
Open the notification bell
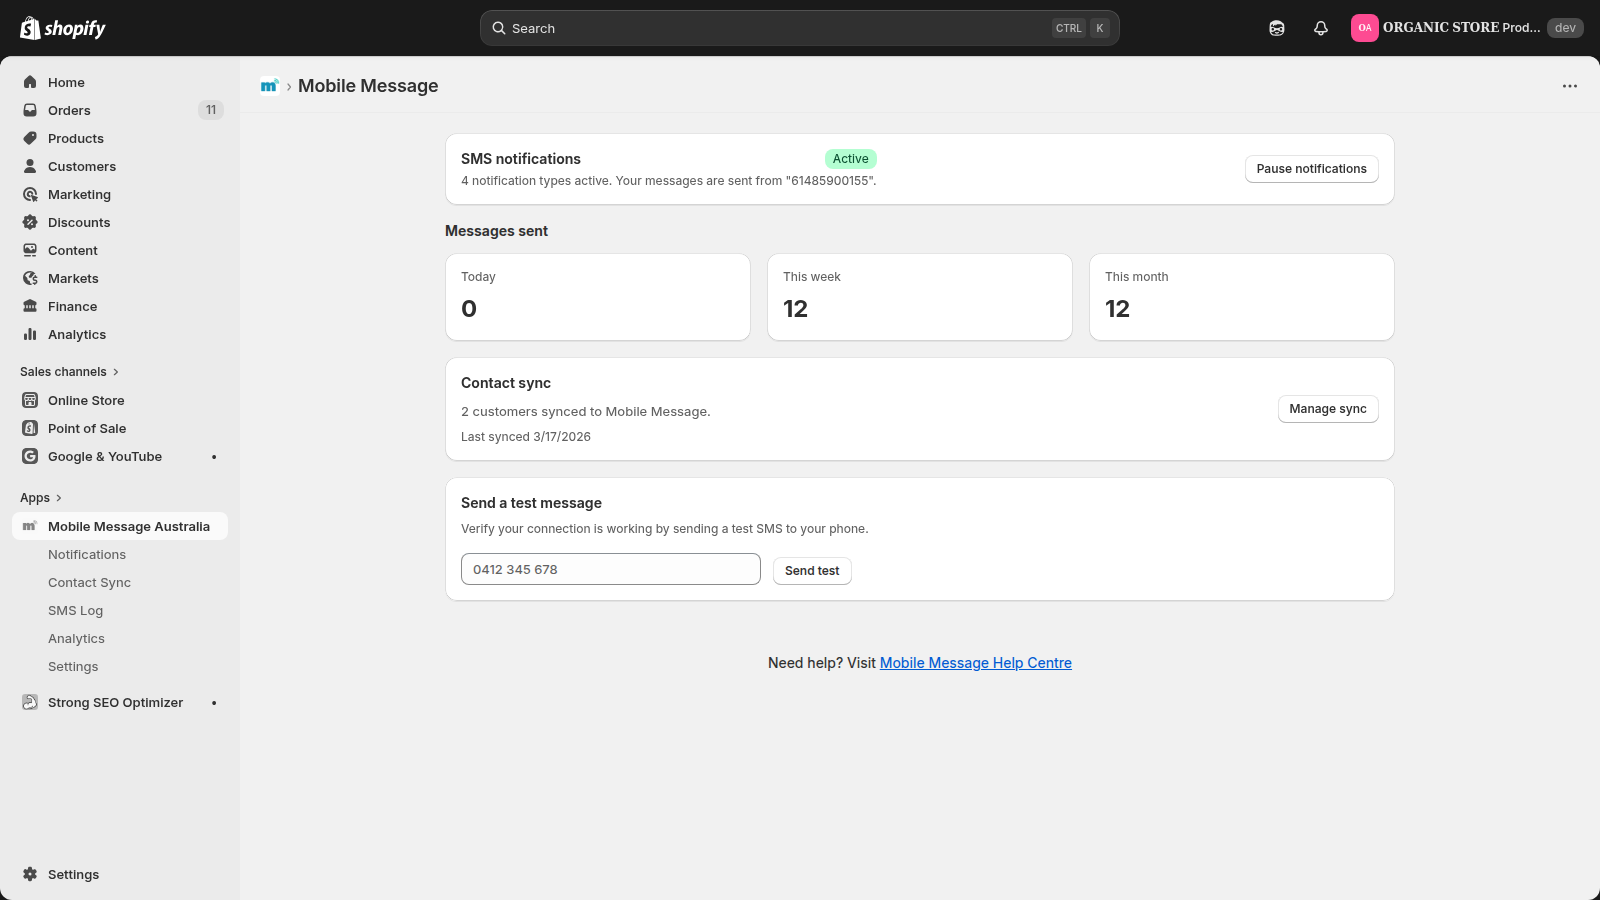pos(1320,27)
